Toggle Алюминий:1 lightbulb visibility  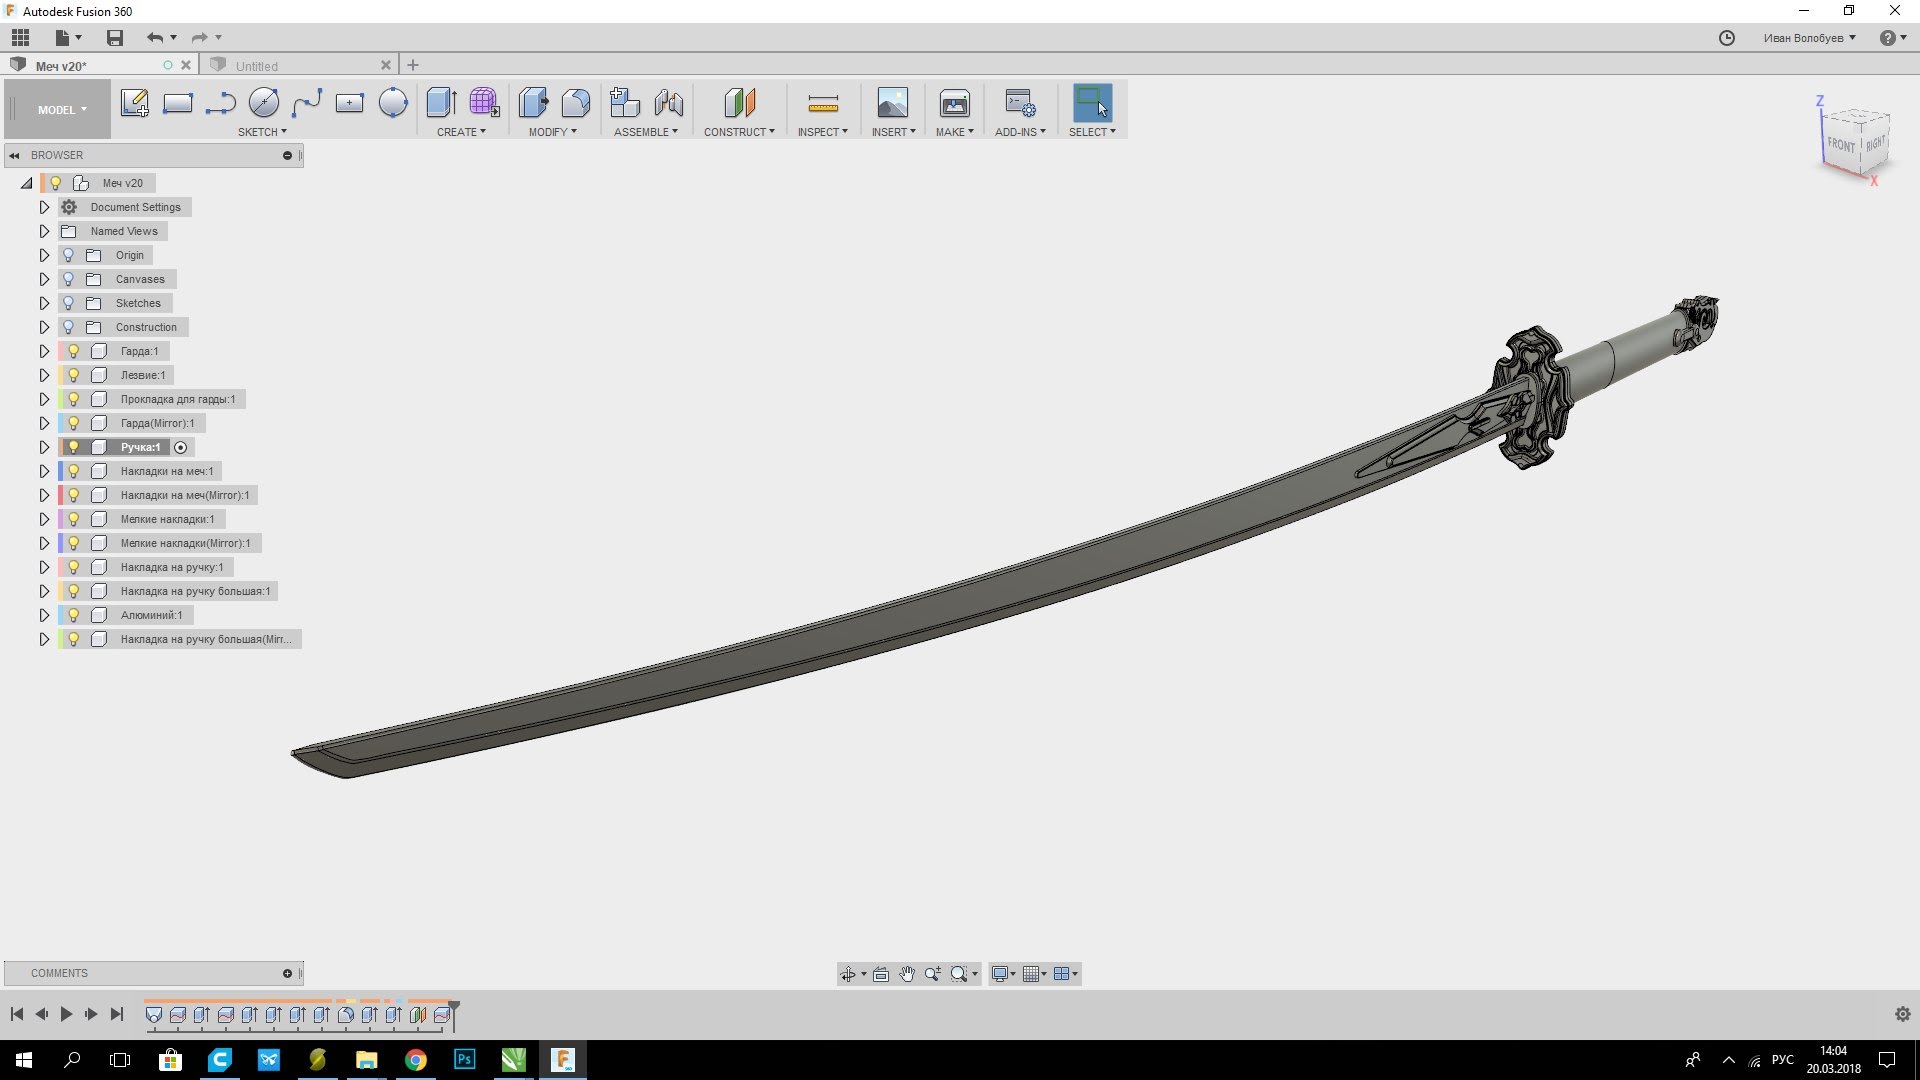coord(73,615)
